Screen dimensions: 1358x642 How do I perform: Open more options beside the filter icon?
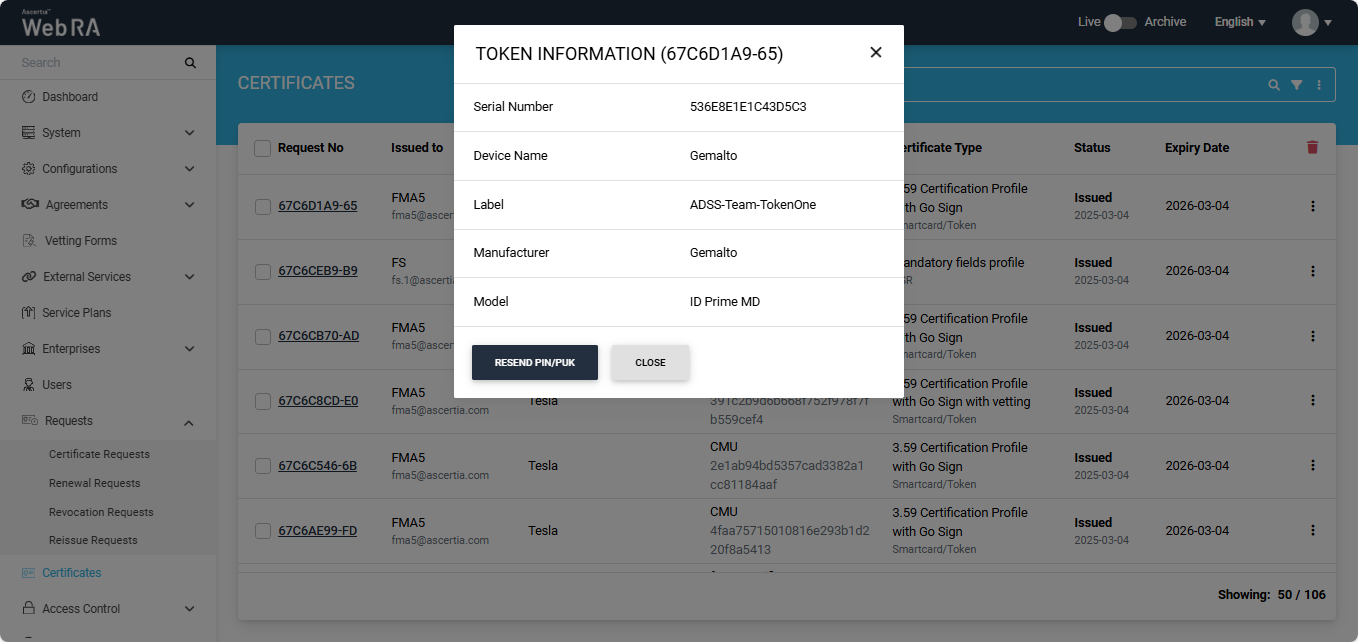pyautogui.click(x=1319, y=85)
